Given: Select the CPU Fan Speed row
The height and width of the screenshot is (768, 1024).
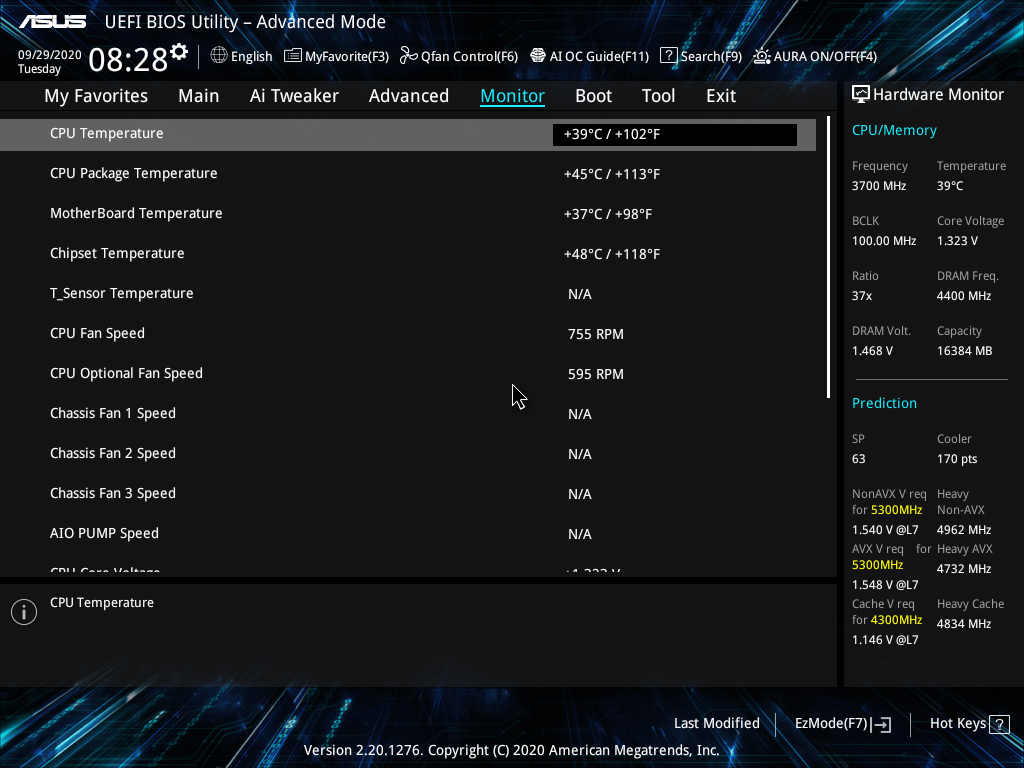Looking at the screenshot, I should coord(408,334).
